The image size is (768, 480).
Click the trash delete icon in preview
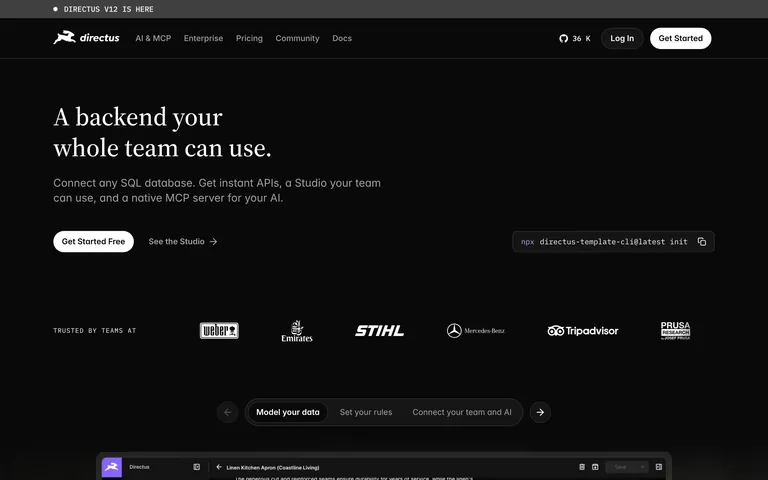[x=582, y=467]
